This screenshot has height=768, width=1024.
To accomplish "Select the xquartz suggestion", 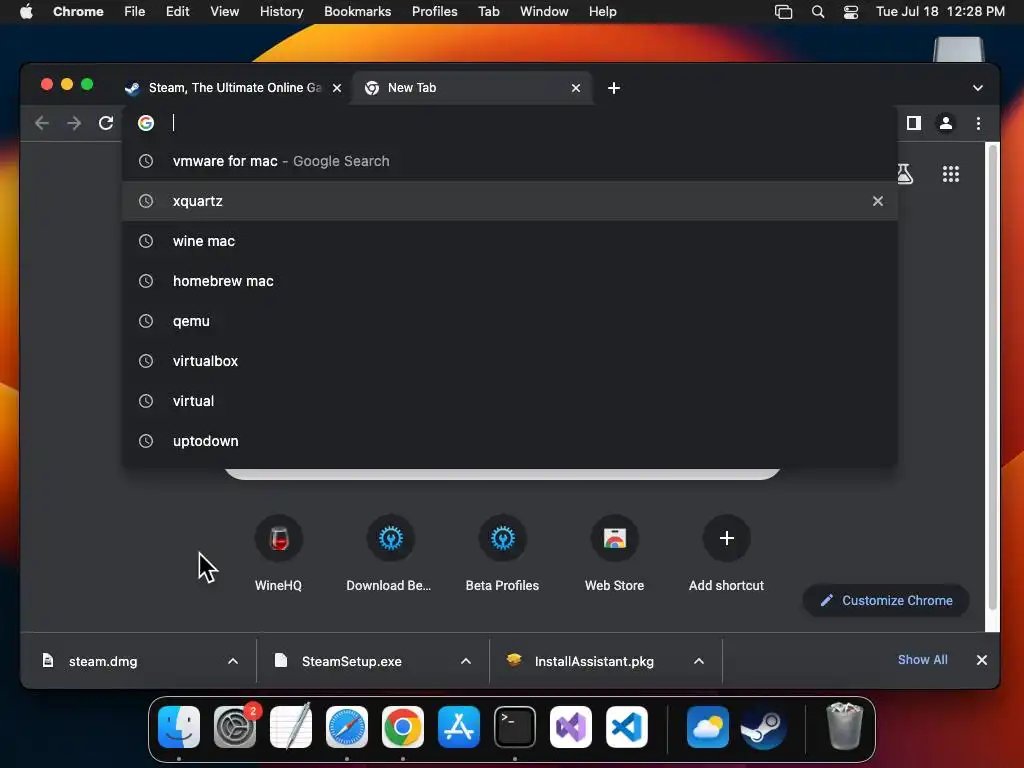I will point(509,201).
